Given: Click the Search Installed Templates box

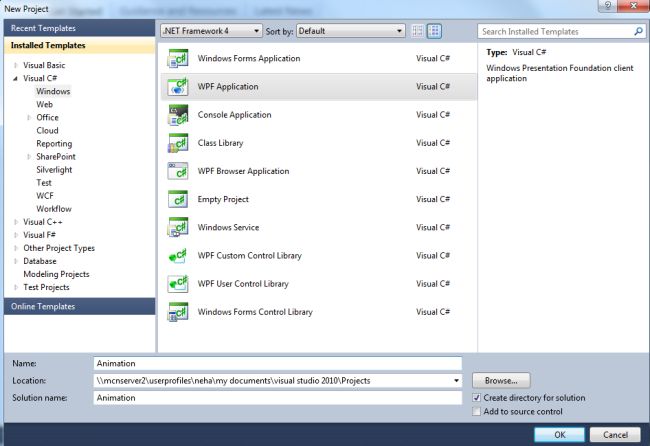Looking at the screenshot, I should pyautogui.click(x=555, y=32).
